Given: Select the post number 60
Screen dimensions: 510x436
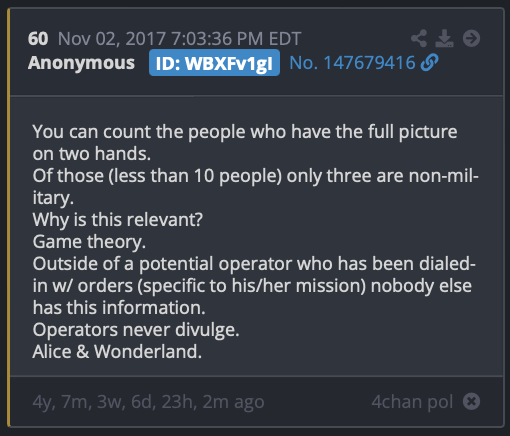Looking at the screenshot, I should [x=38, y=39].
